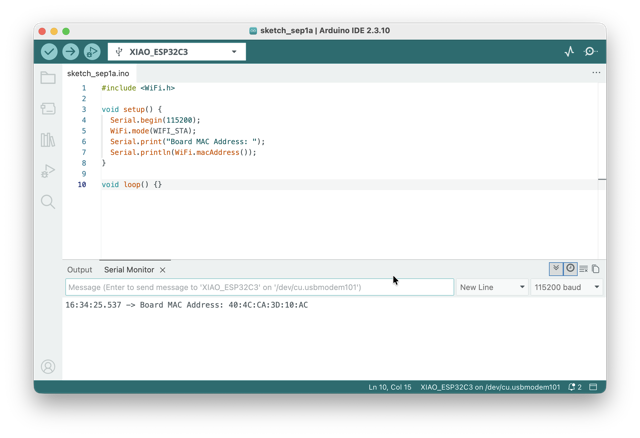This screenshot has width=640, height=438.
Task: Click the account profile icon
Action: click(x=48, y=367)
